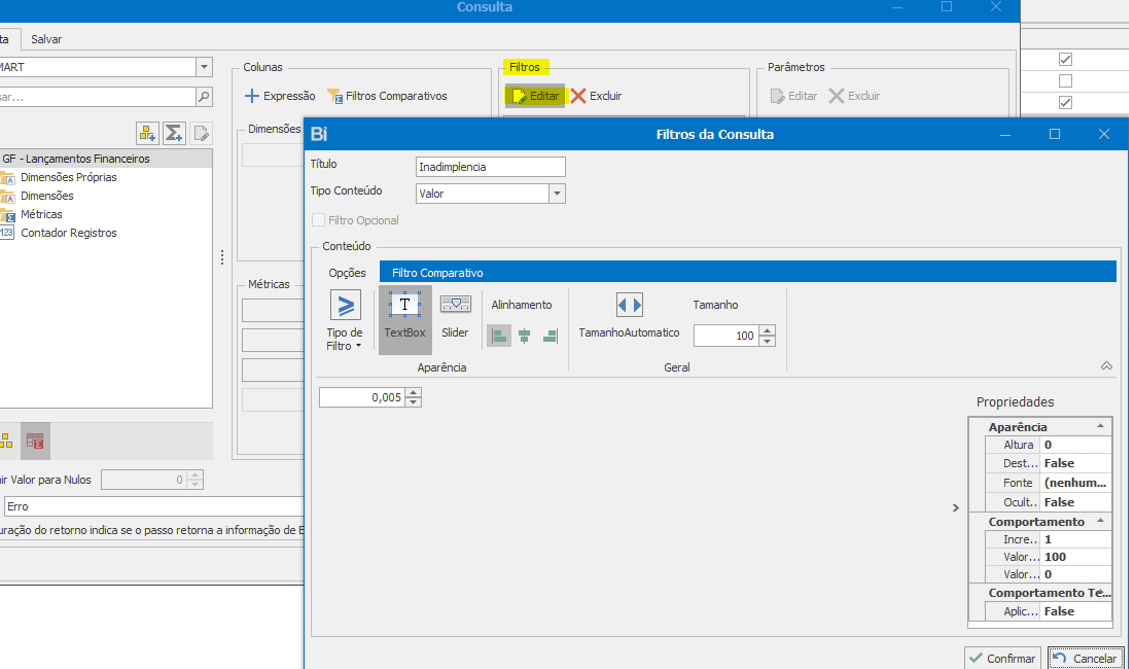This screenshot has height=669, width=1129.
Task: Select the Contador Registros item
Action: [x=68, y=233]
